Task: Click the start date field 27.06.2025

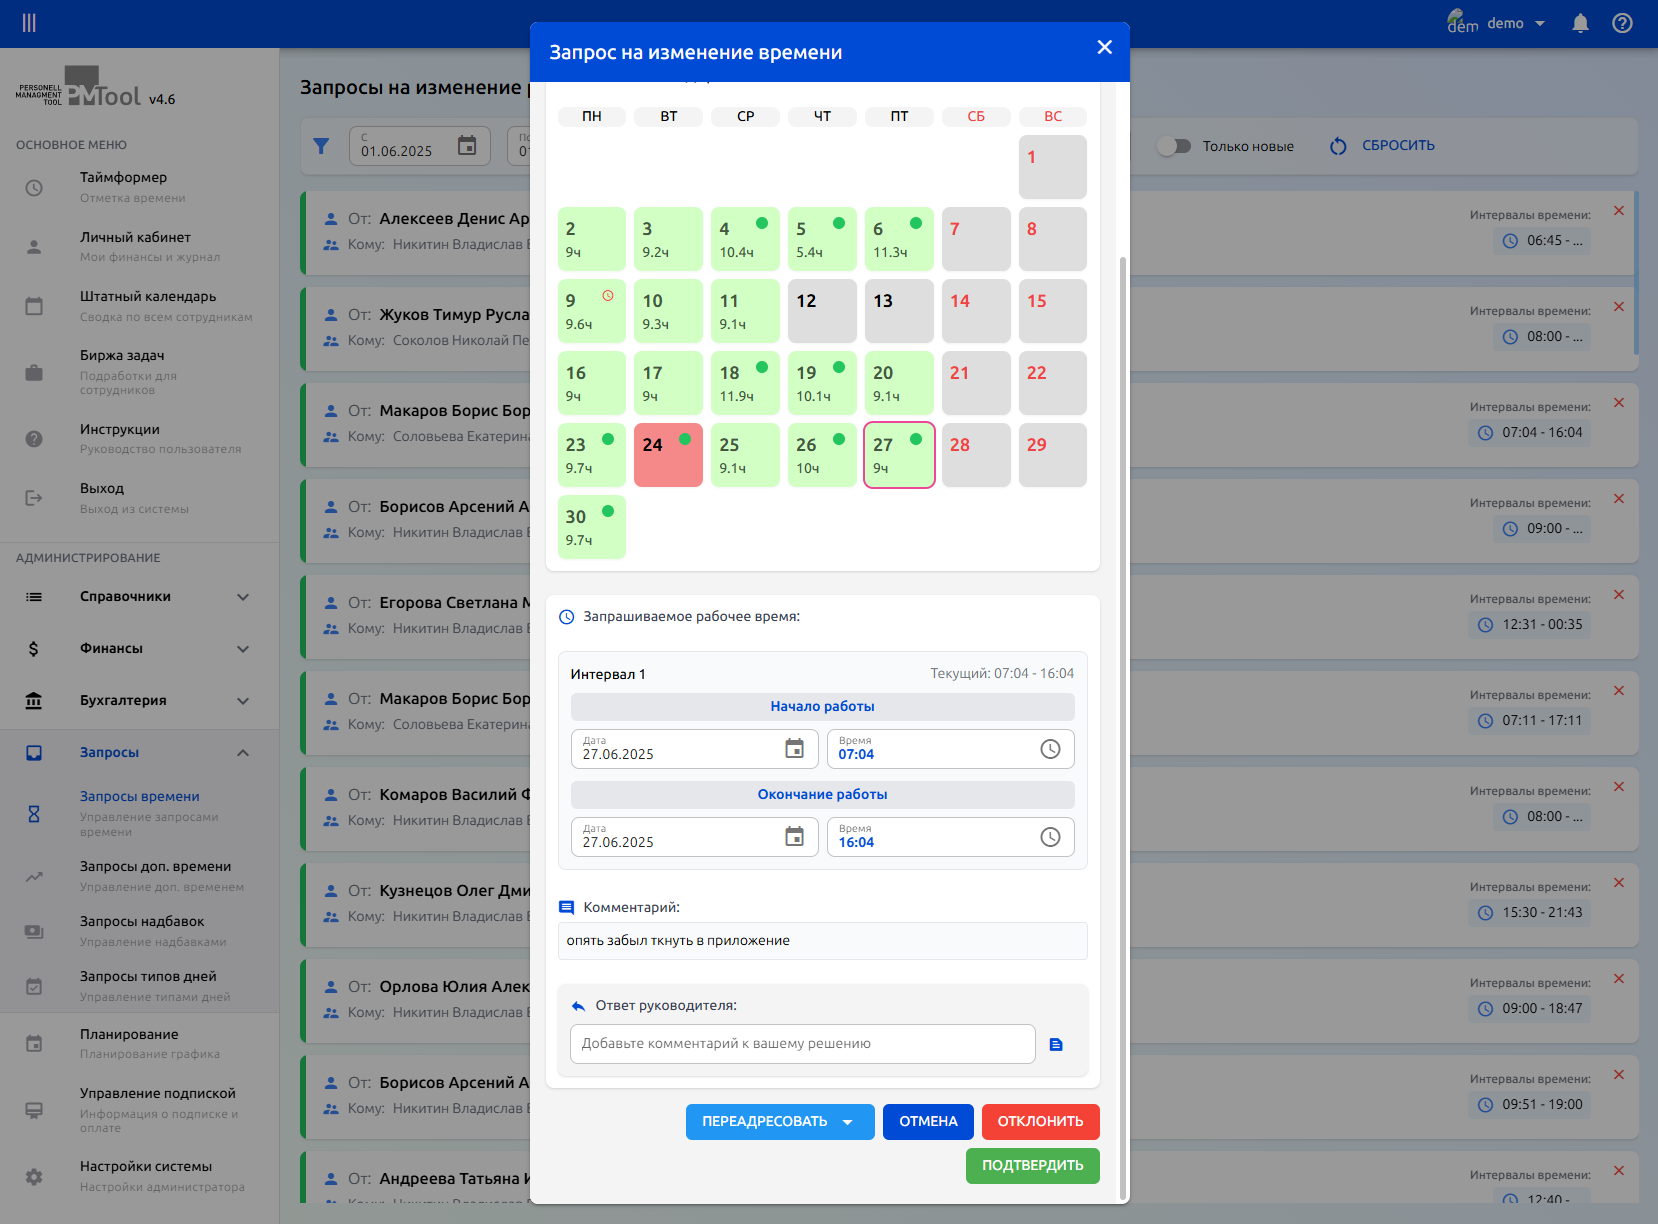Action: point(695,749)
